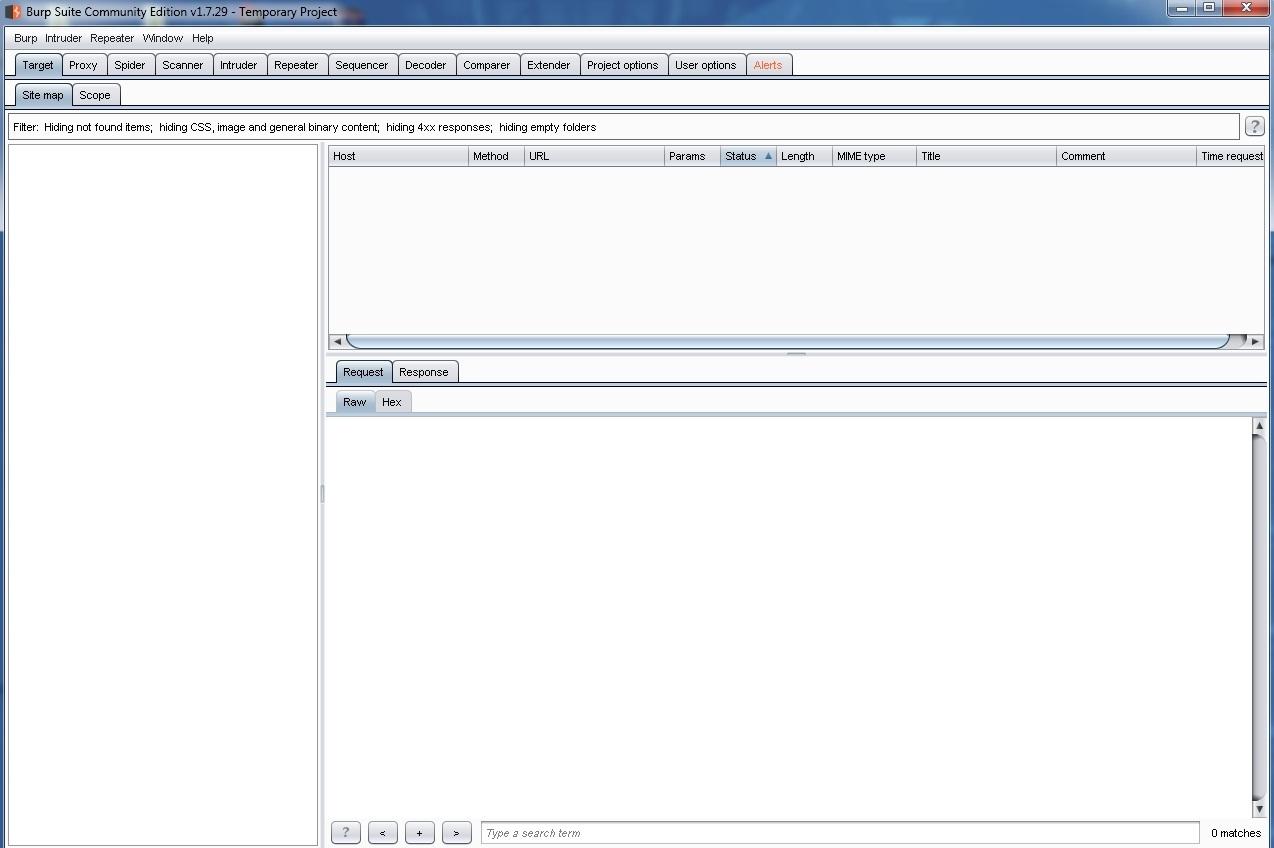Select the Response tab
This screenshot has width=1274, height=848.
pos(424,371)
